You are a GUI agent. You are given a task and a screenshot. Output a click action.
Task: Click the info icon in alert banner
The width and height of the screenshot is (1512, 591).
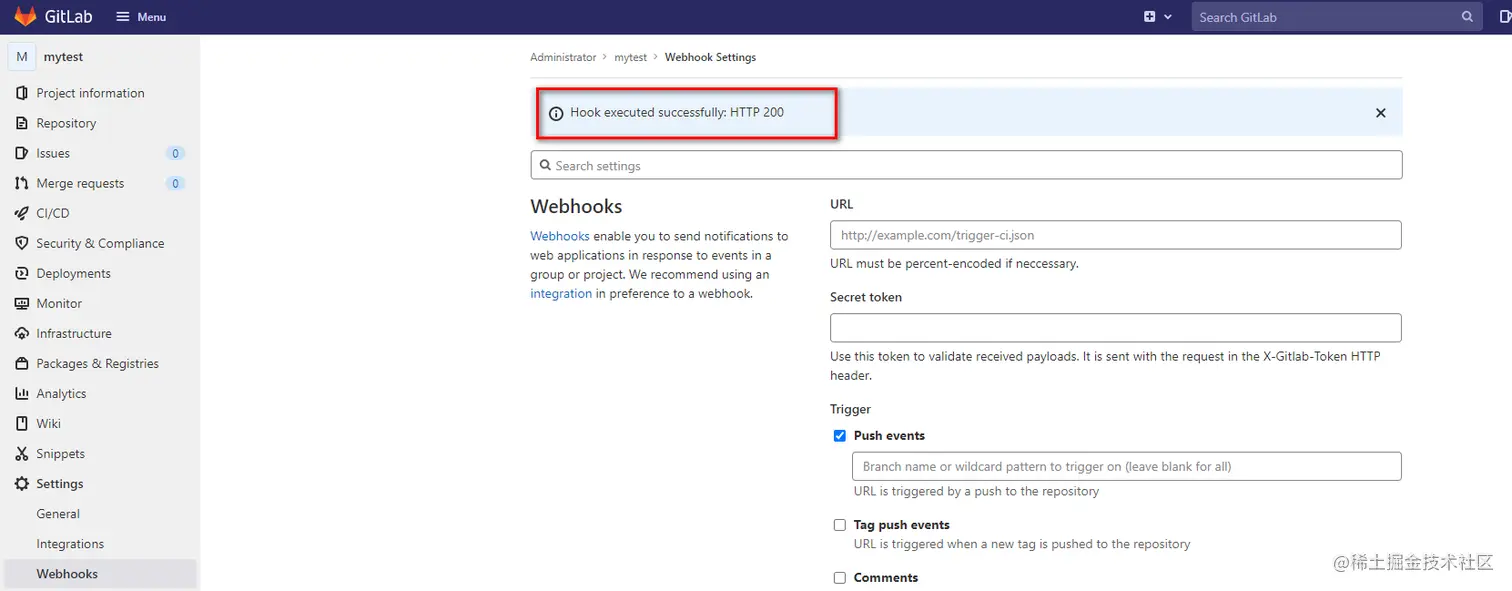556,113
